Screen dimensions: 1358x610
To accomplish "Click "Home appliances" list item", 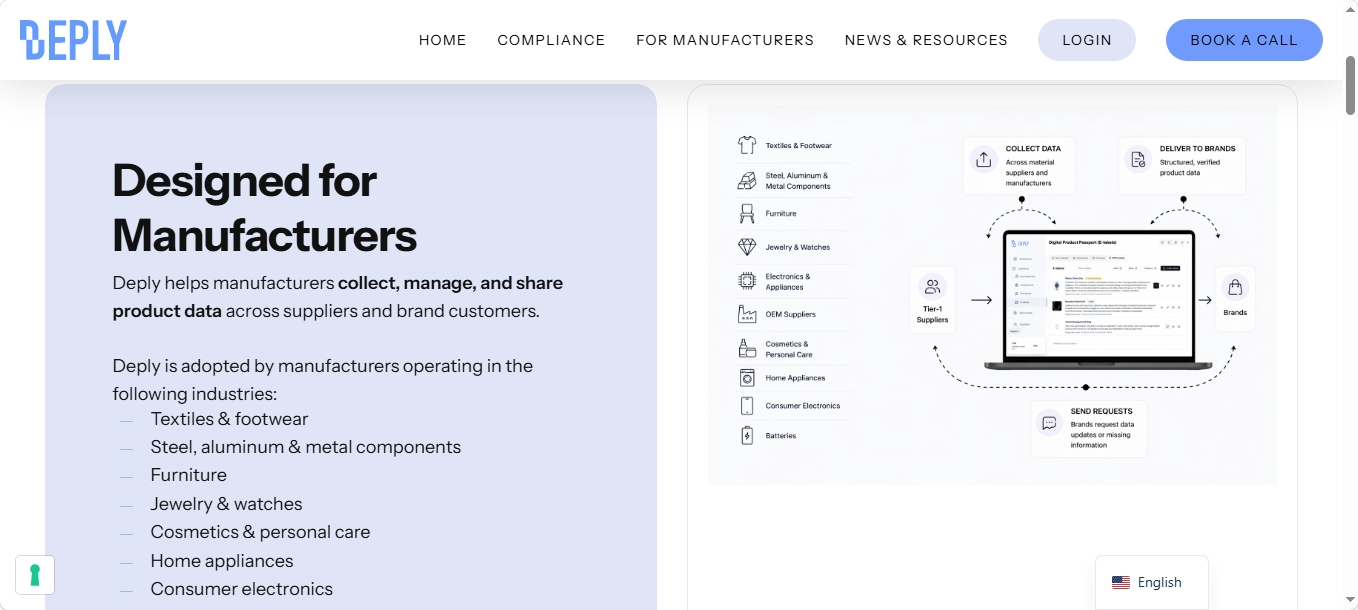I will click(x=222, y=561).
